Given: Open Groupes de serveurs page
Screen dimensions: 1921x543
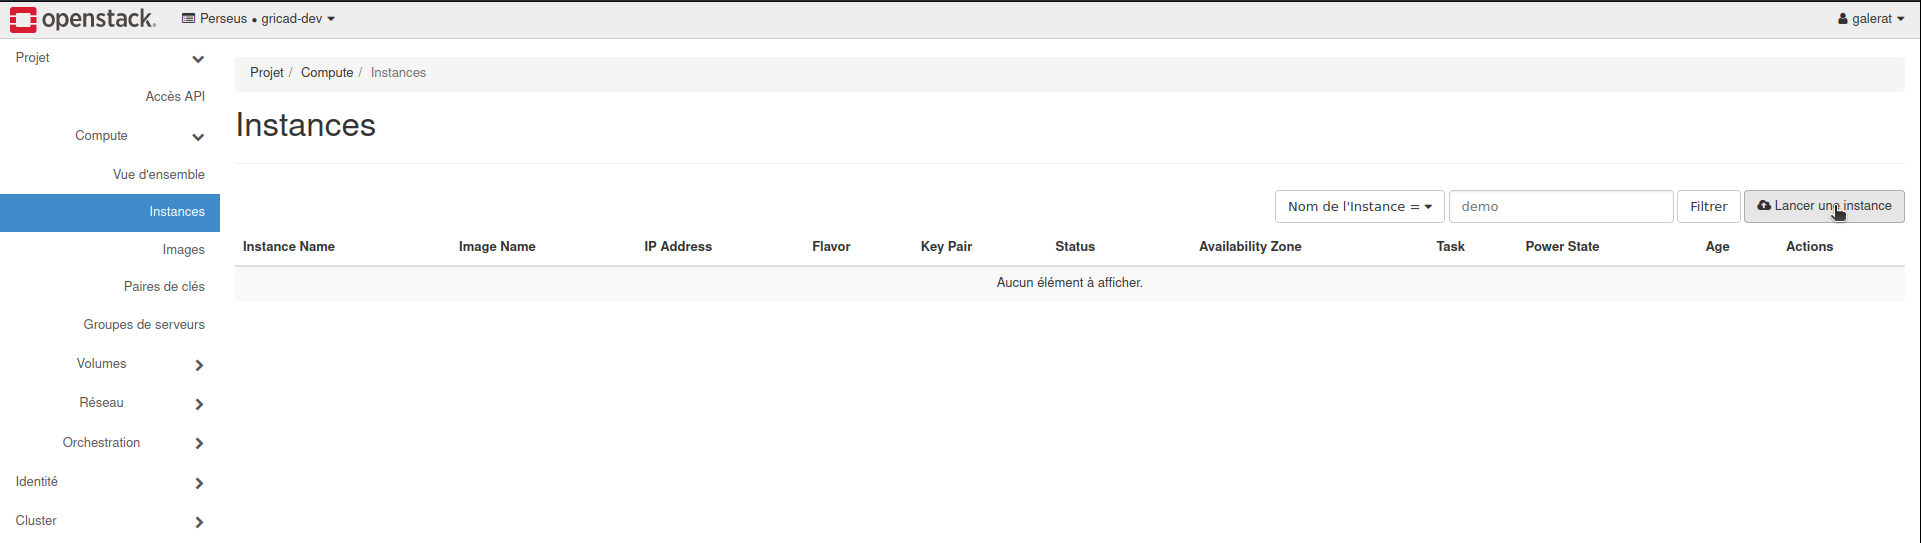Looking at the screenshot, I should click(x=144, y=325).
